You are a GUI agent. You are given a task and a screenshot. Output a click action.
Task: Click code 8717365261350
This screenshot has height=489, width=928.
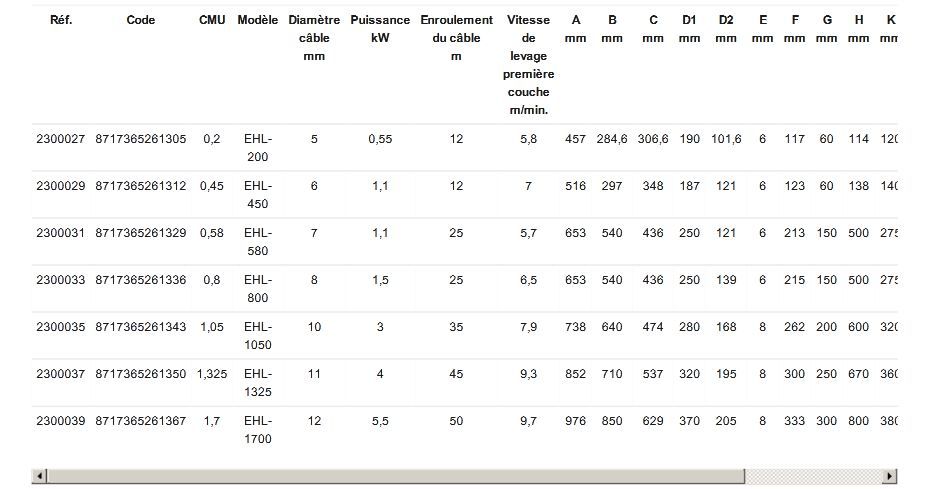click(141, 374)
